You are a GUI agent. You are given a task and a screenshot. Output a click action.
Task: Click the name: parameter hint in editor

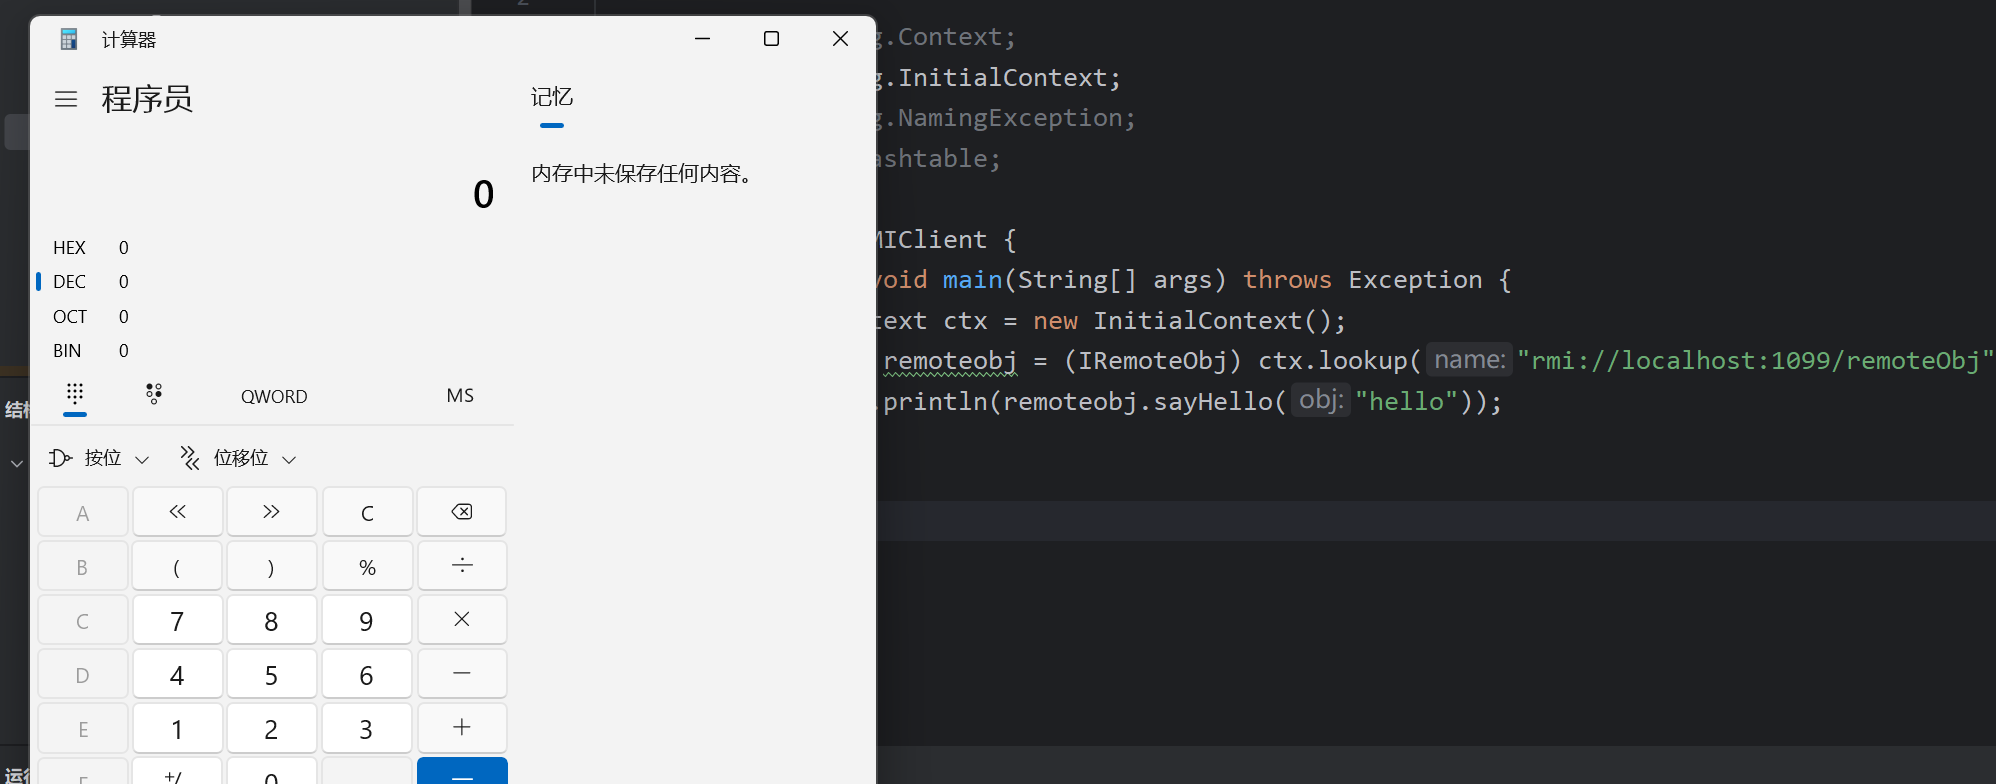tap(1469, 359)
